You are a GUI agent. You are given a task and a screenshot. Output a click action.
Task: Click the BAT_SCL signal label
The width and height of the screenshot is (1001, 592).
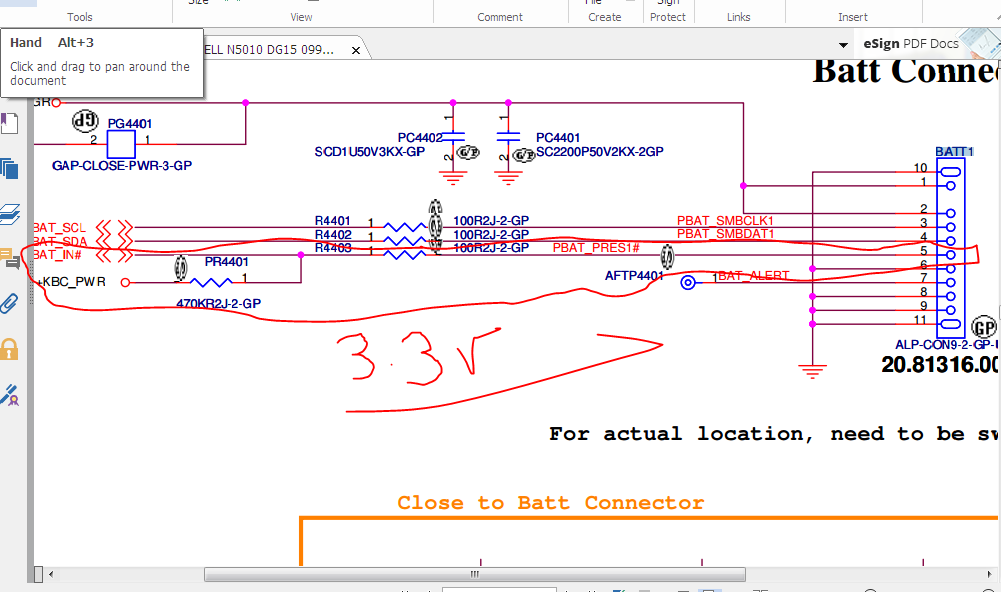pyautogui.click(x=59, y=227)
